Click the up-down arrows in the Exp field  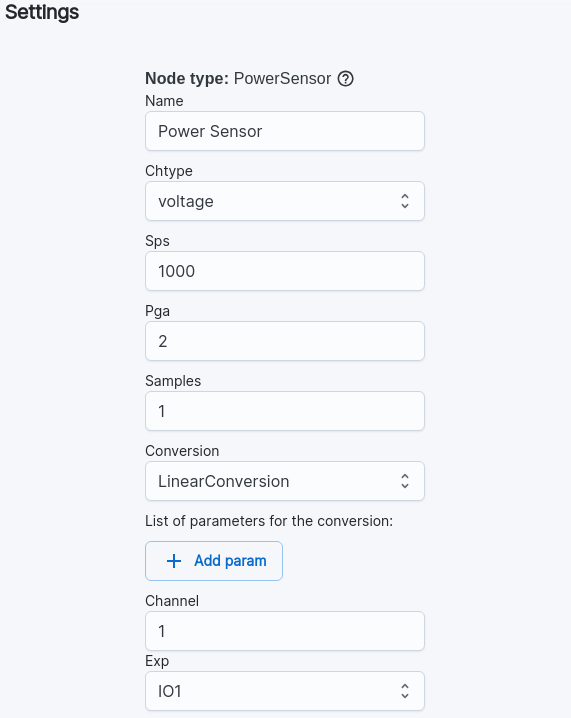(405, 691)
